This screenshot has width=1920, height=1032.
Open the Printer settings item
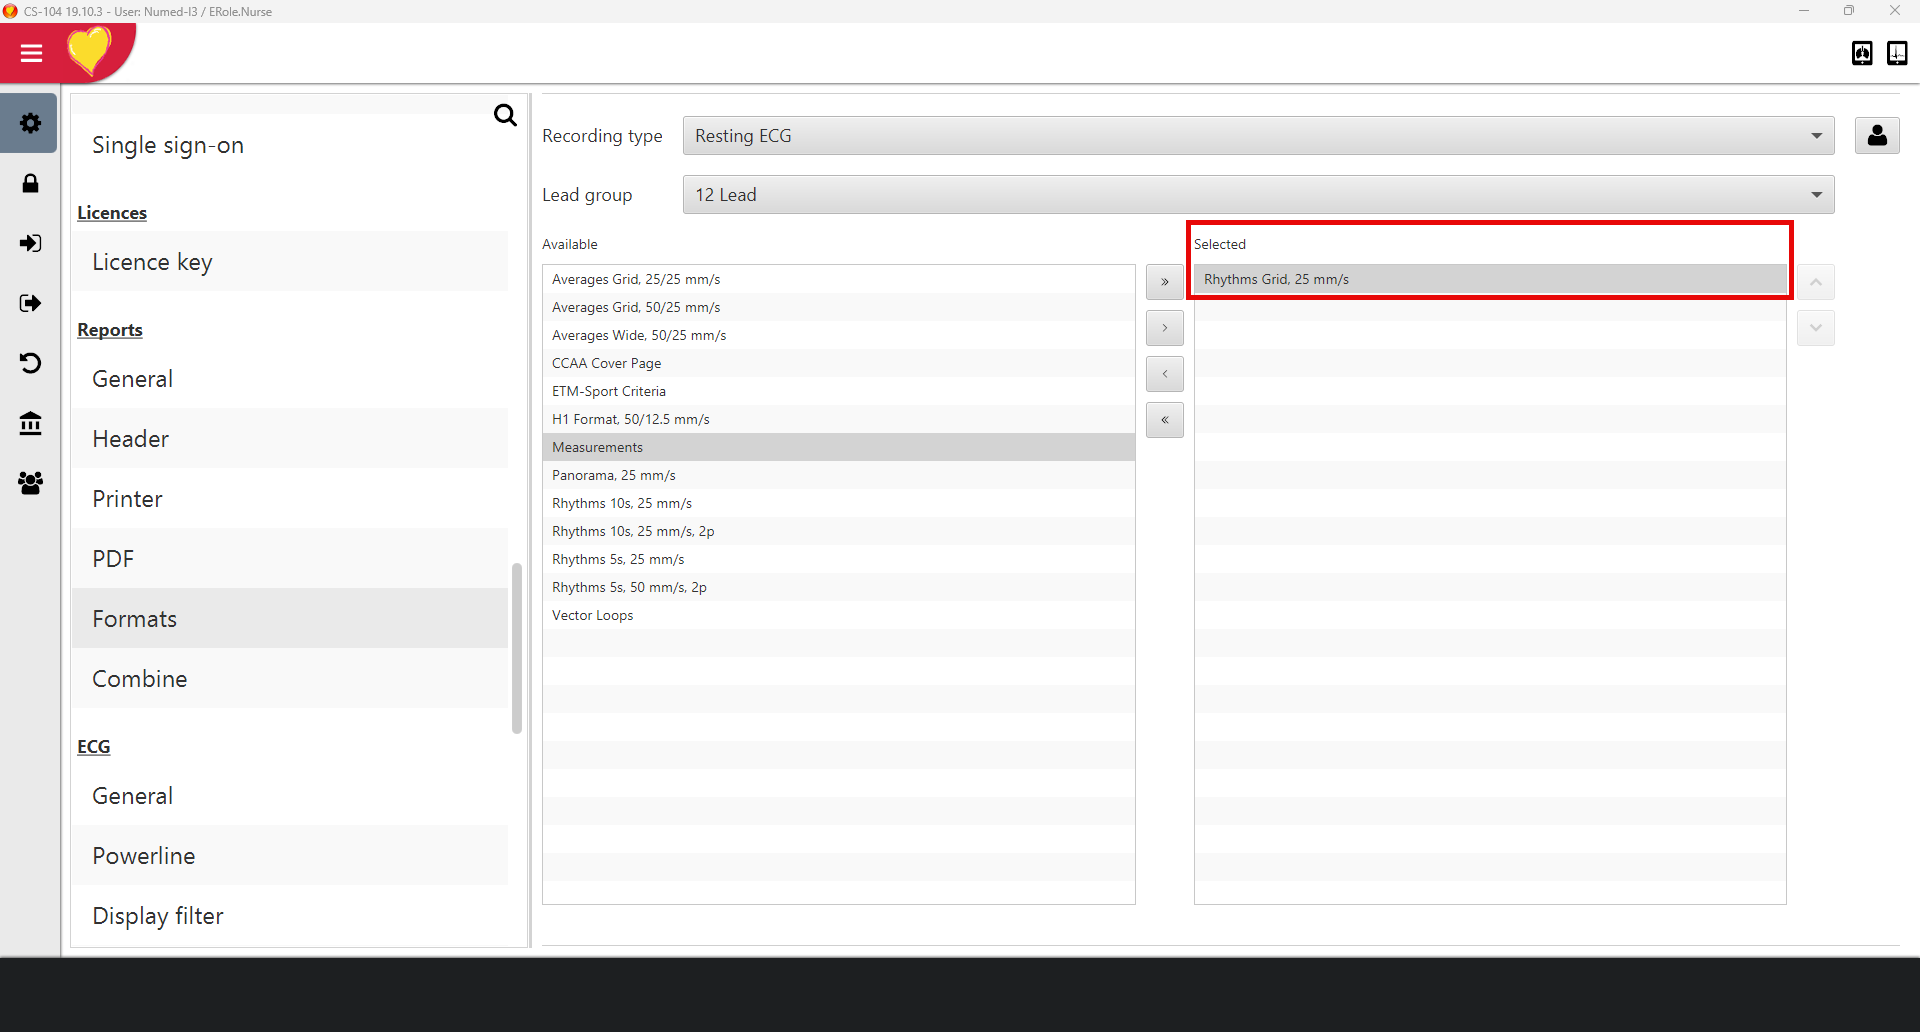pyautogui.click(x=127, y=499)
